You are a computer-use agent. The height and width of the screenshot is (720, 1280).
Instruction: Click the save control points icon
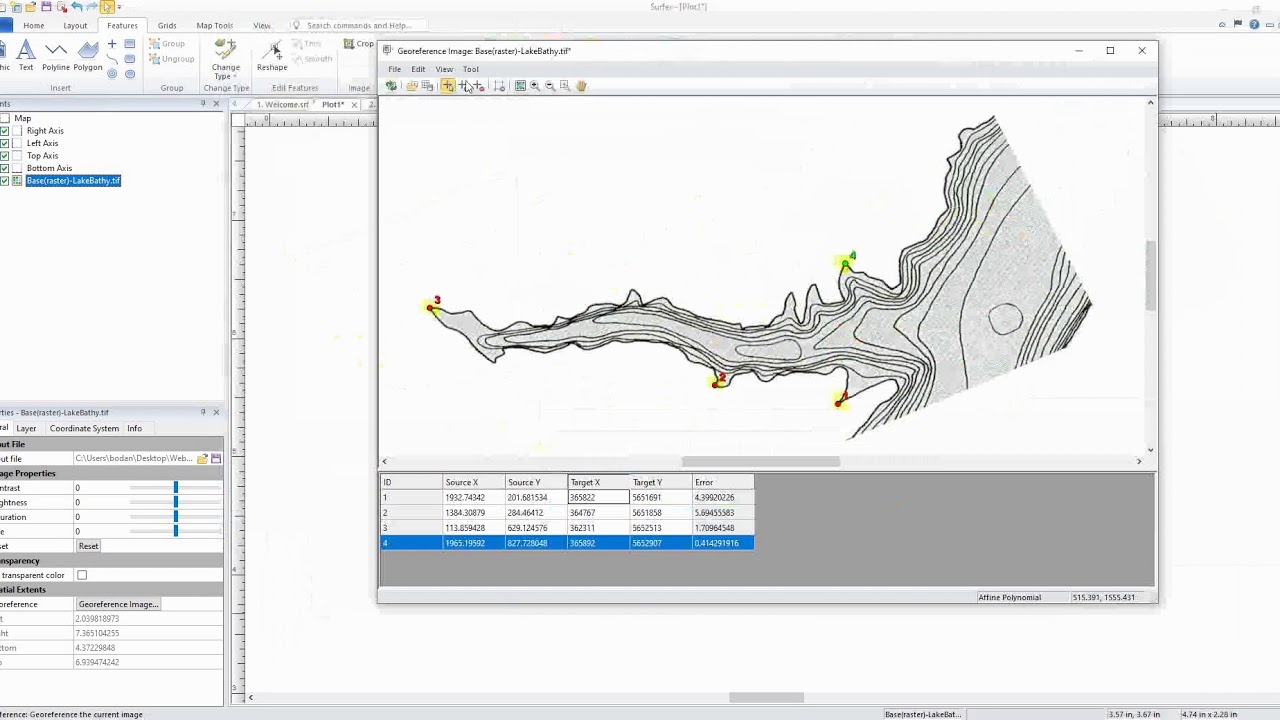[427, 86]
